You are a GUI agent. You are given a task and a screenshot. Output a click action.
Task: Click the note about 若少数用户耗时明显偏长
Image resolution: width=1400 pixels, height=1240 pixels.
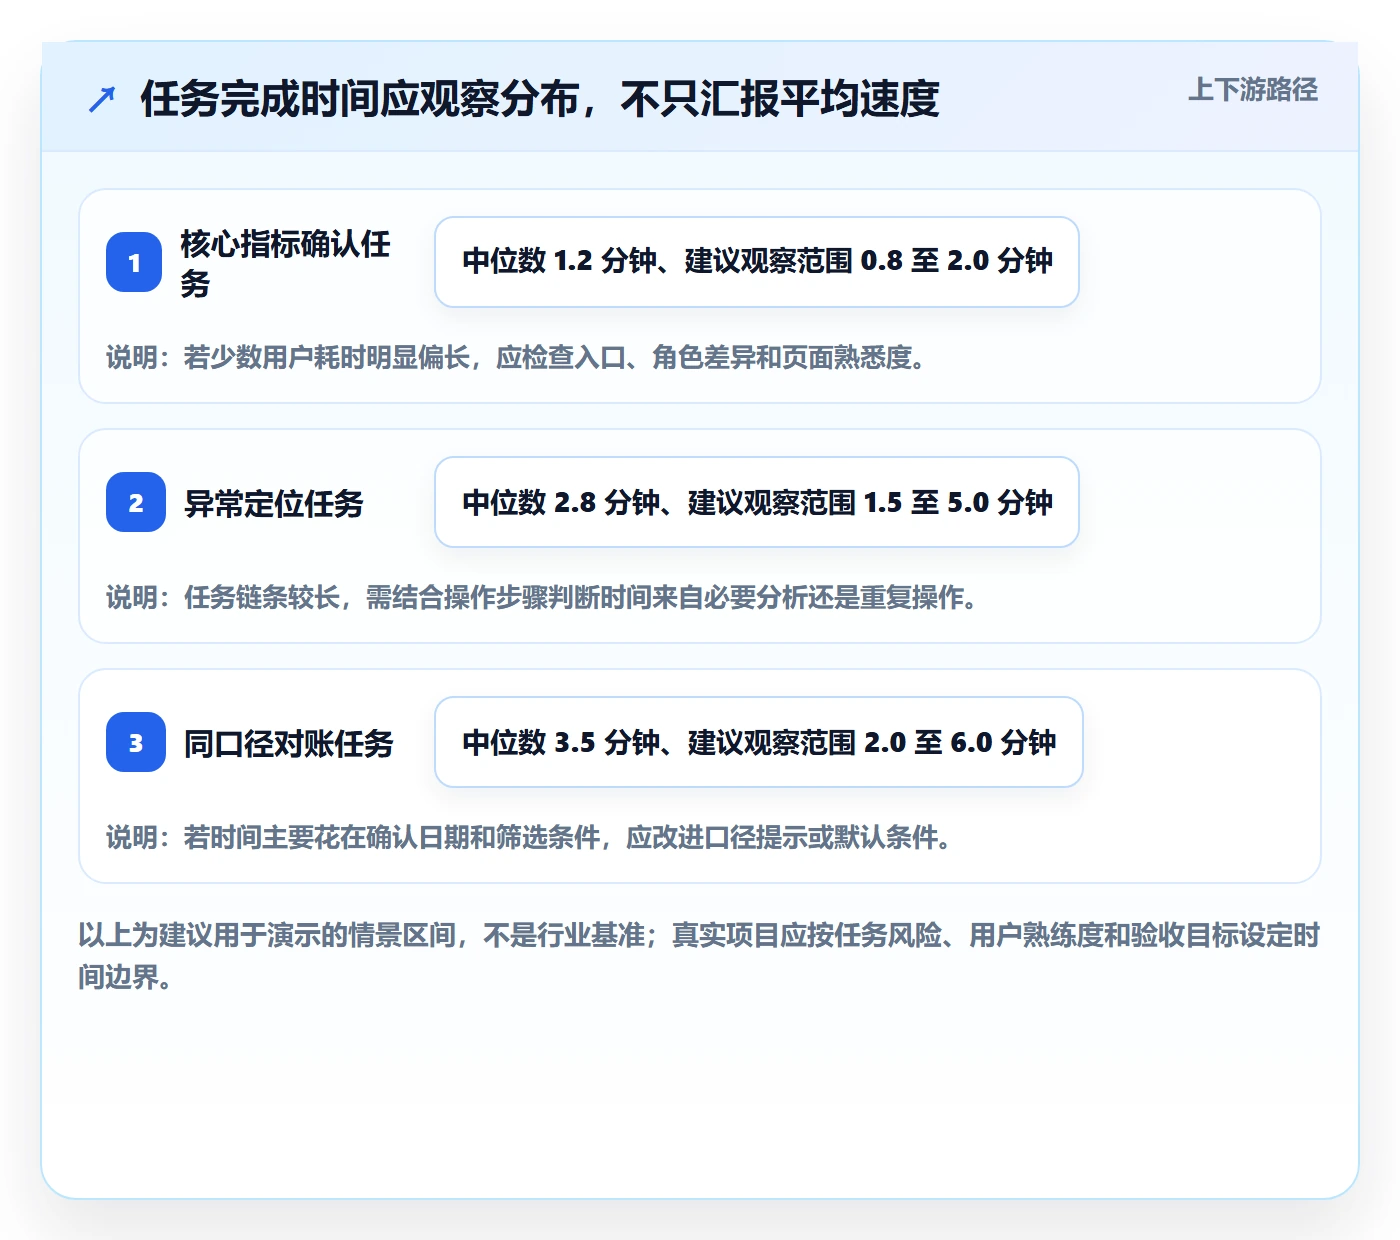pos(515,357)
